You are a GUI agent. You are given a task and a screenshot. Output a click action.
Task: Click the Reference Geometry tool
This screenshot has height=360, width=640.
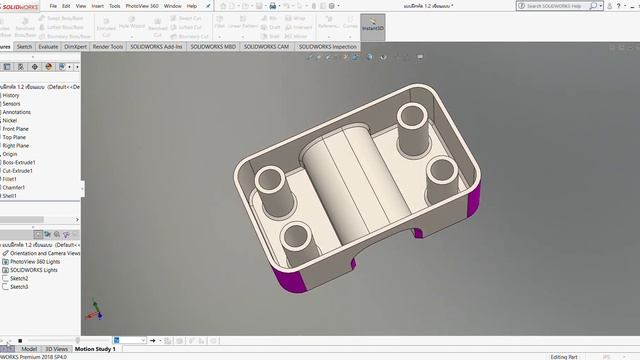[329, 22]
